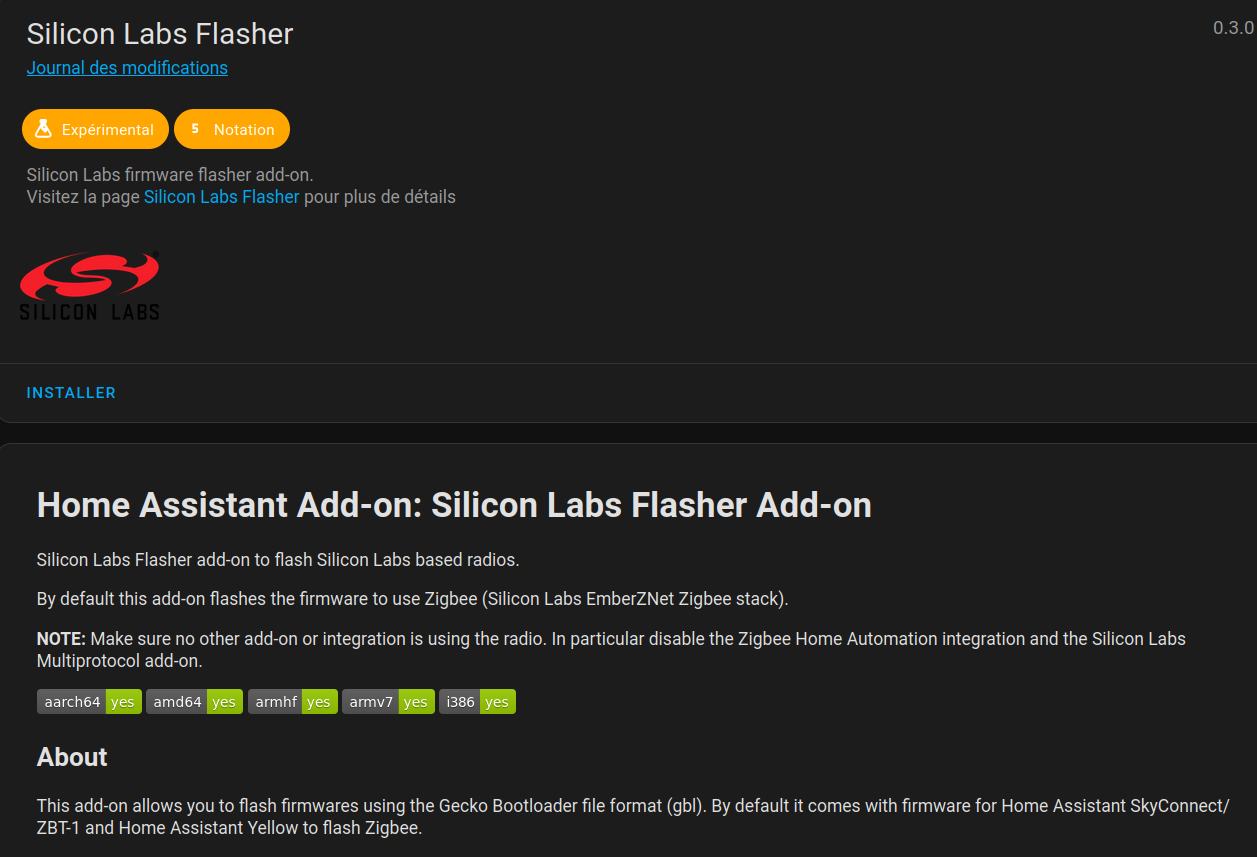Image resolution: width=1257 pixels, height=857 pixels.
Task: Click the armv7 architecture badge
Action: [388, 702]
